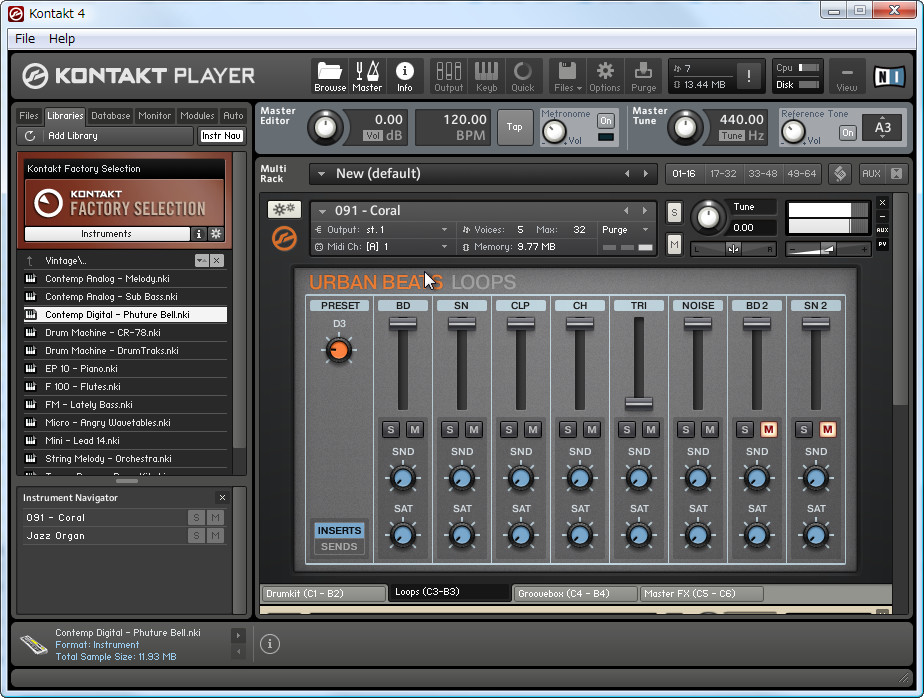
Task: Open the Options gear icon
Action: point(605,75)
